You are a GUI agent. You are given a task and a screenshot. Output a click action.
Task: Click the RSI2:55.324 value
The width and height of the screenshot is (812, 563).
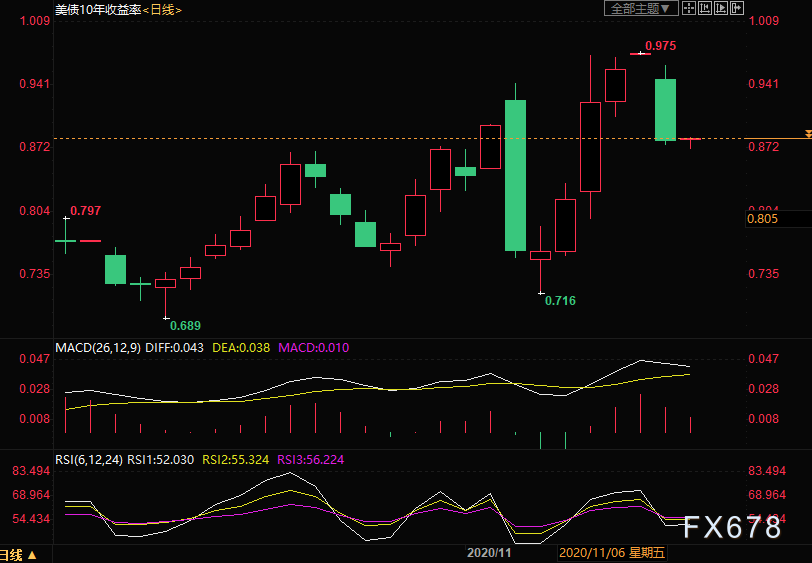tap(236, 459)
